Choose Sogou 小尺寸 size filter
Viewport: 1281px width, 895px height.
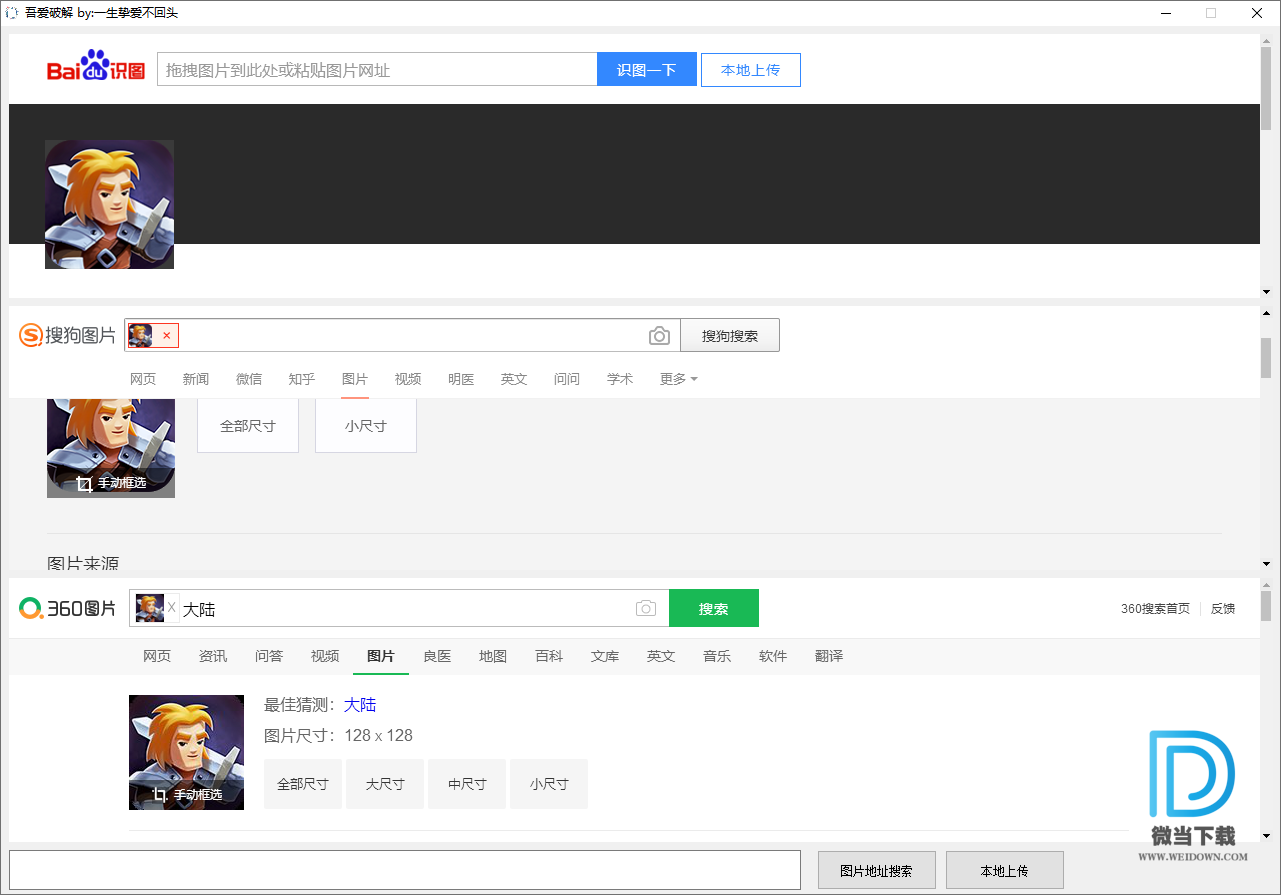[x=366, y=425]
